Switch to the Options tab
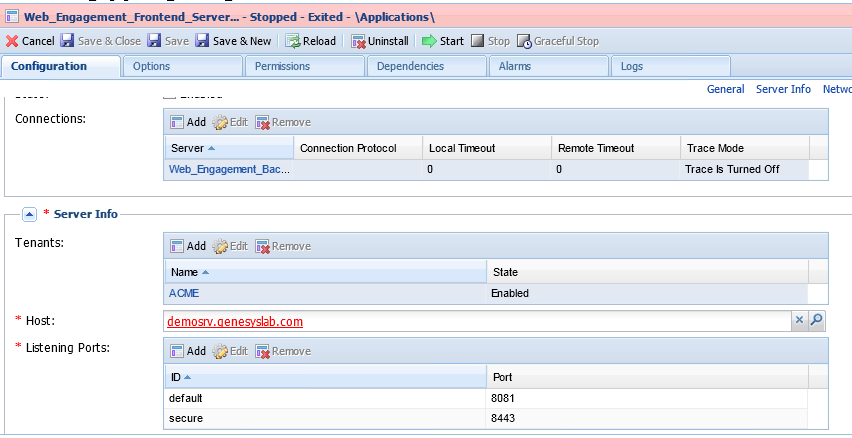The image size is (852, 438). click(x=183, y=66)
